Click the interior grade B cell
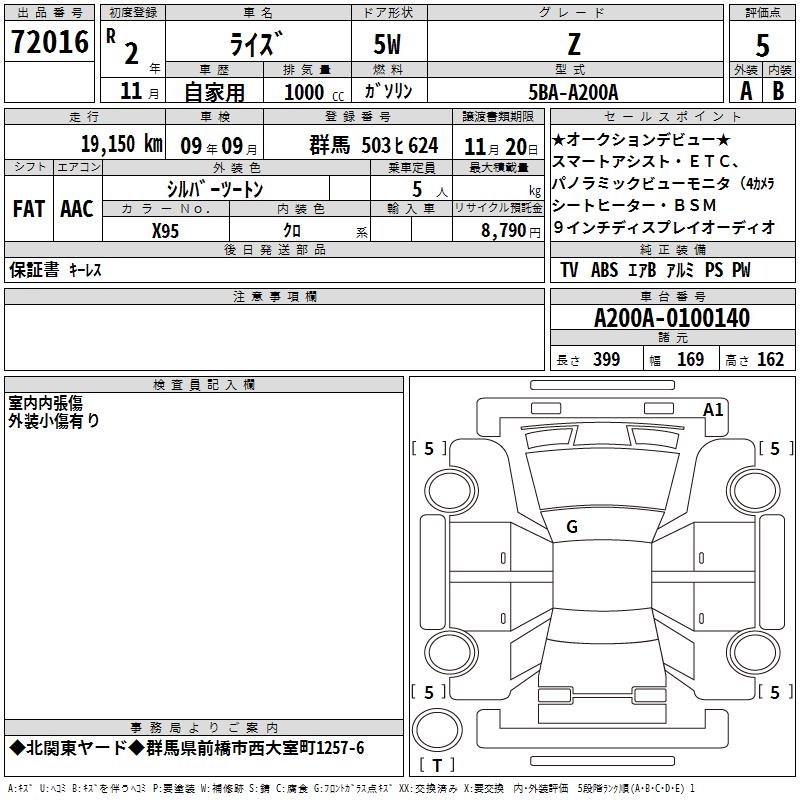This screenshot has width=800, height=800. pos(778,90)
